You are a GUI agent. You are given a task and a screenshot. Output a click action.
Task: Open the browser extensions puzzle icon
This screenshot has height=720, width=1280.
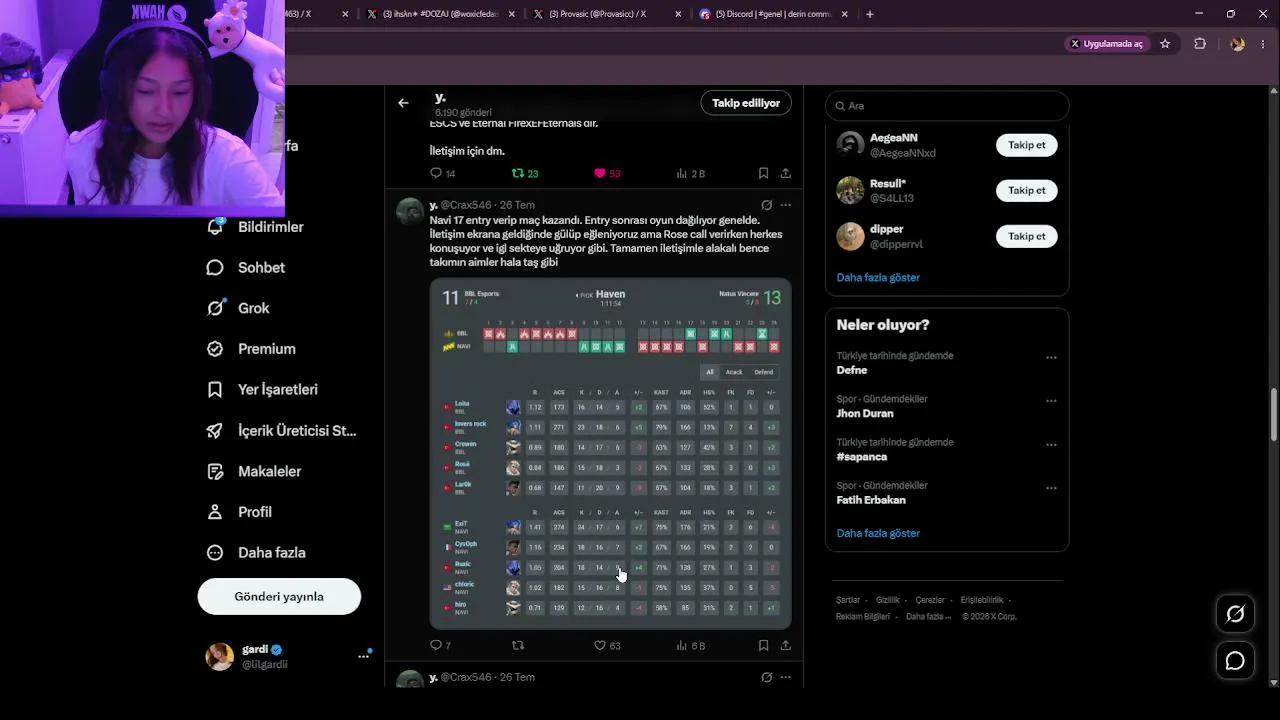1200,44
